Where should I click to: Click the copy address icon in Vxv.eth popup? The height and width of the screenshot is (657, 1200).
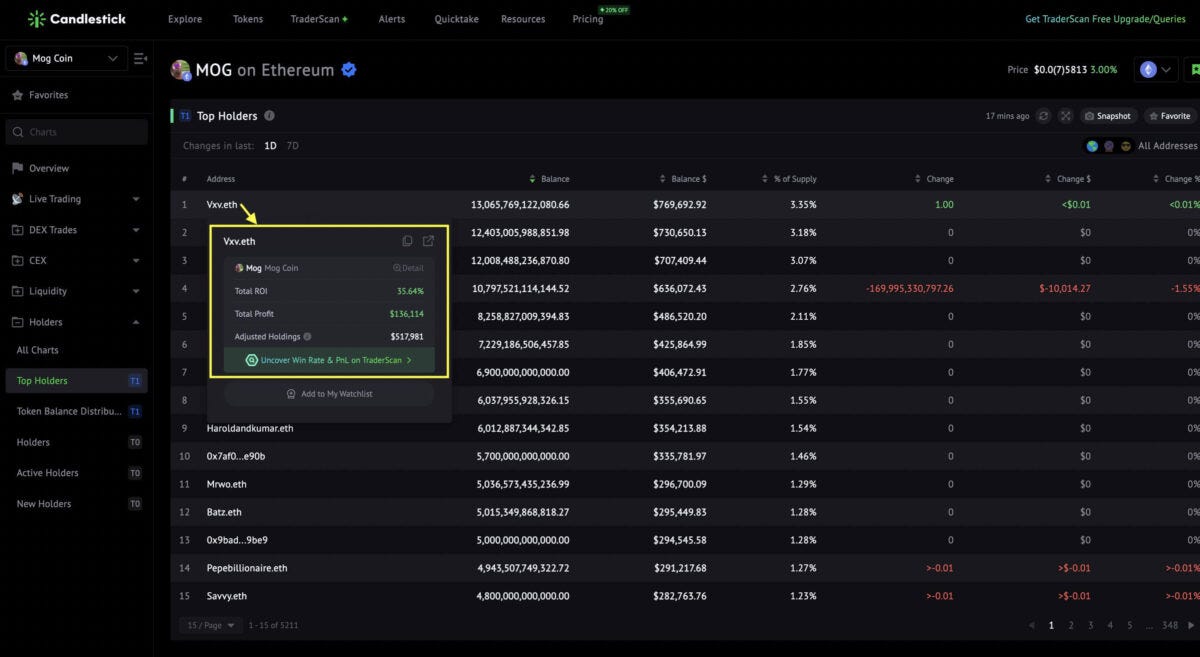(x=406, y=241)
